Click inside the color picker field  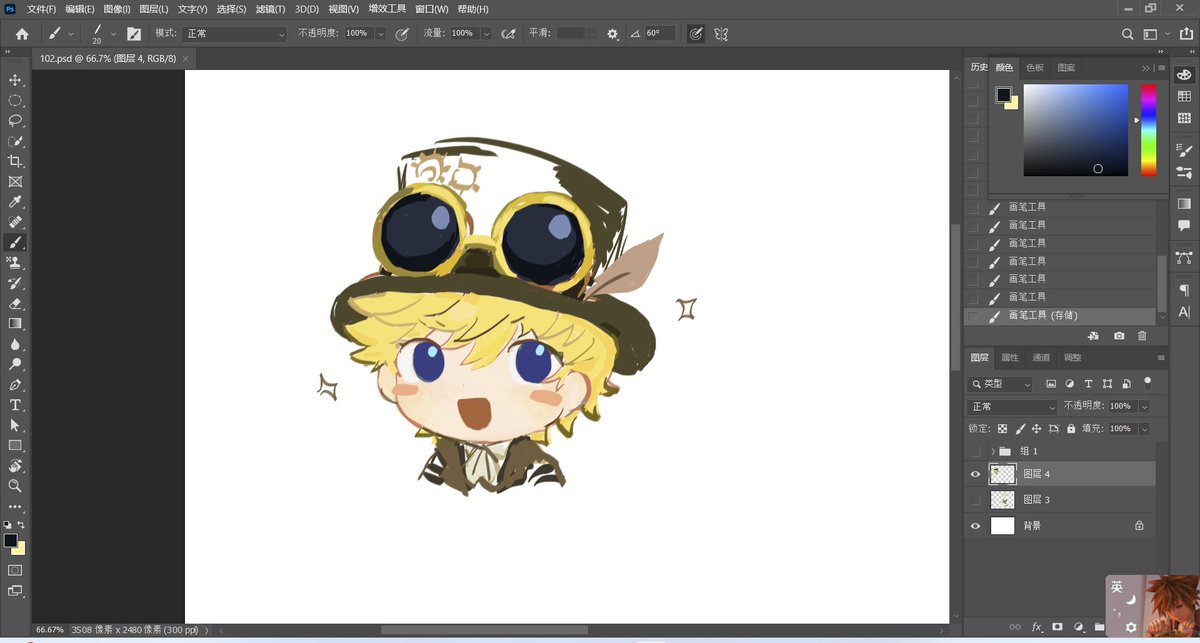1075,130
